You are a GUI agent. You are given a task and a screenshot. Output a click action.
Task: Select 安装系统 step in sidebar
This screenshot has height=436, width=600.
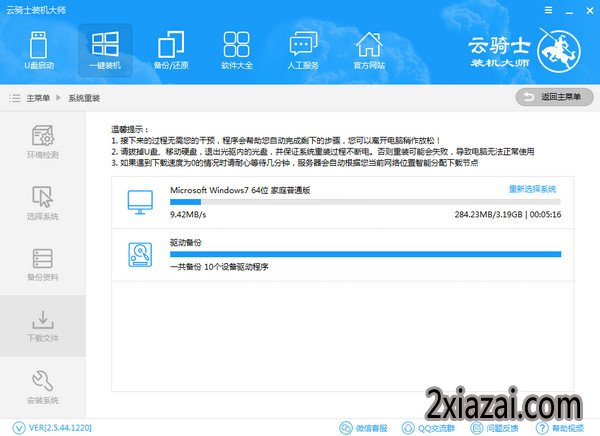(42, 387)
